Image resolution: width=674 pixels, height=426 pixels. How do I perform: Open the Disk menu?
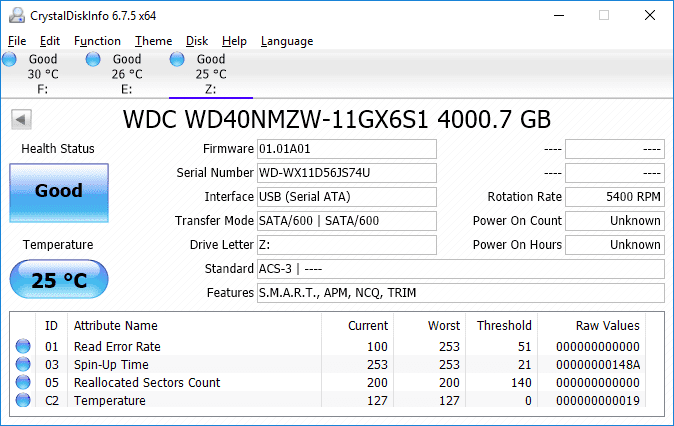(197, 41)
